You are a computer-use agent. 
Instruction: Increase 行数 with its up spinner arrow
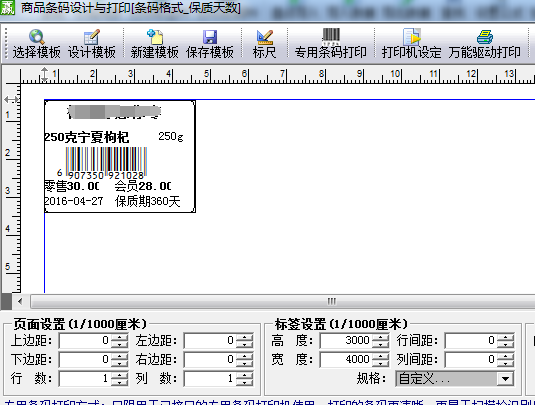pyautogui.click(x=119, y=375)
